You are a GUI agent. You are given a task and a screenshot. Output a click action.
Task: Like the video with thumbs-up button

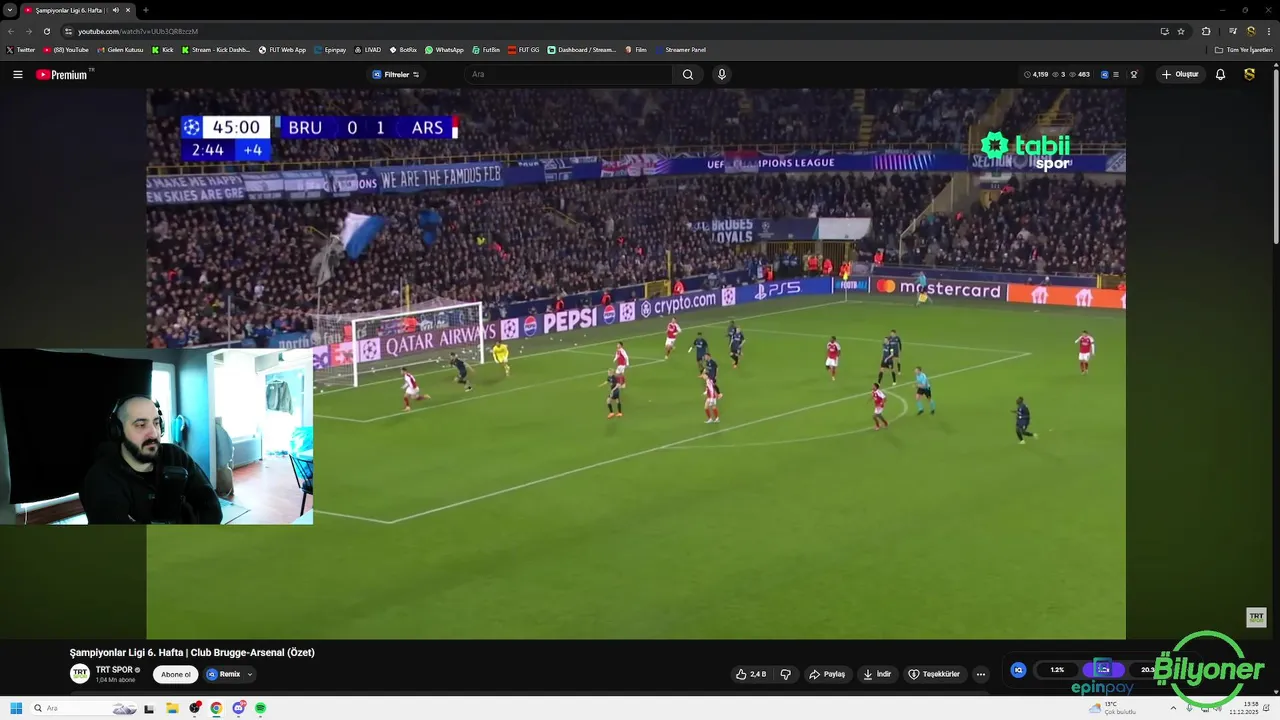[751, 674]
